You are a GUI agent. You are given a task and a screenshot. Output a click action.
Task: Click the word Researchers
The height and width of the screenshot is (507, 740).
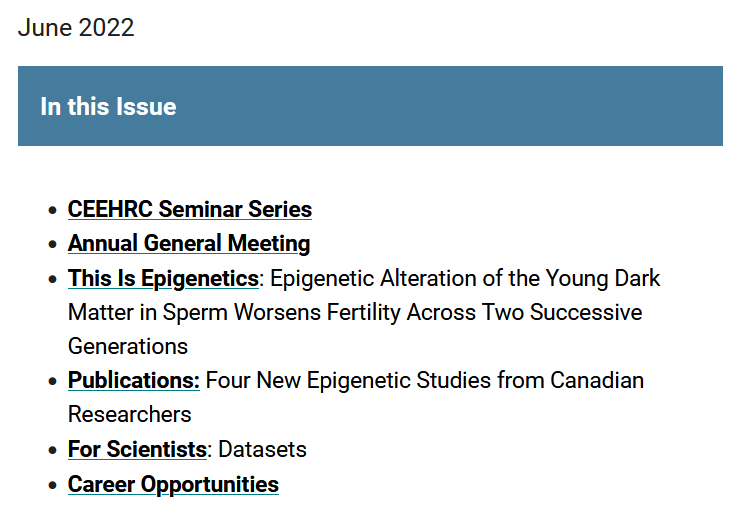pyautogui.click(x=130, y=414)
